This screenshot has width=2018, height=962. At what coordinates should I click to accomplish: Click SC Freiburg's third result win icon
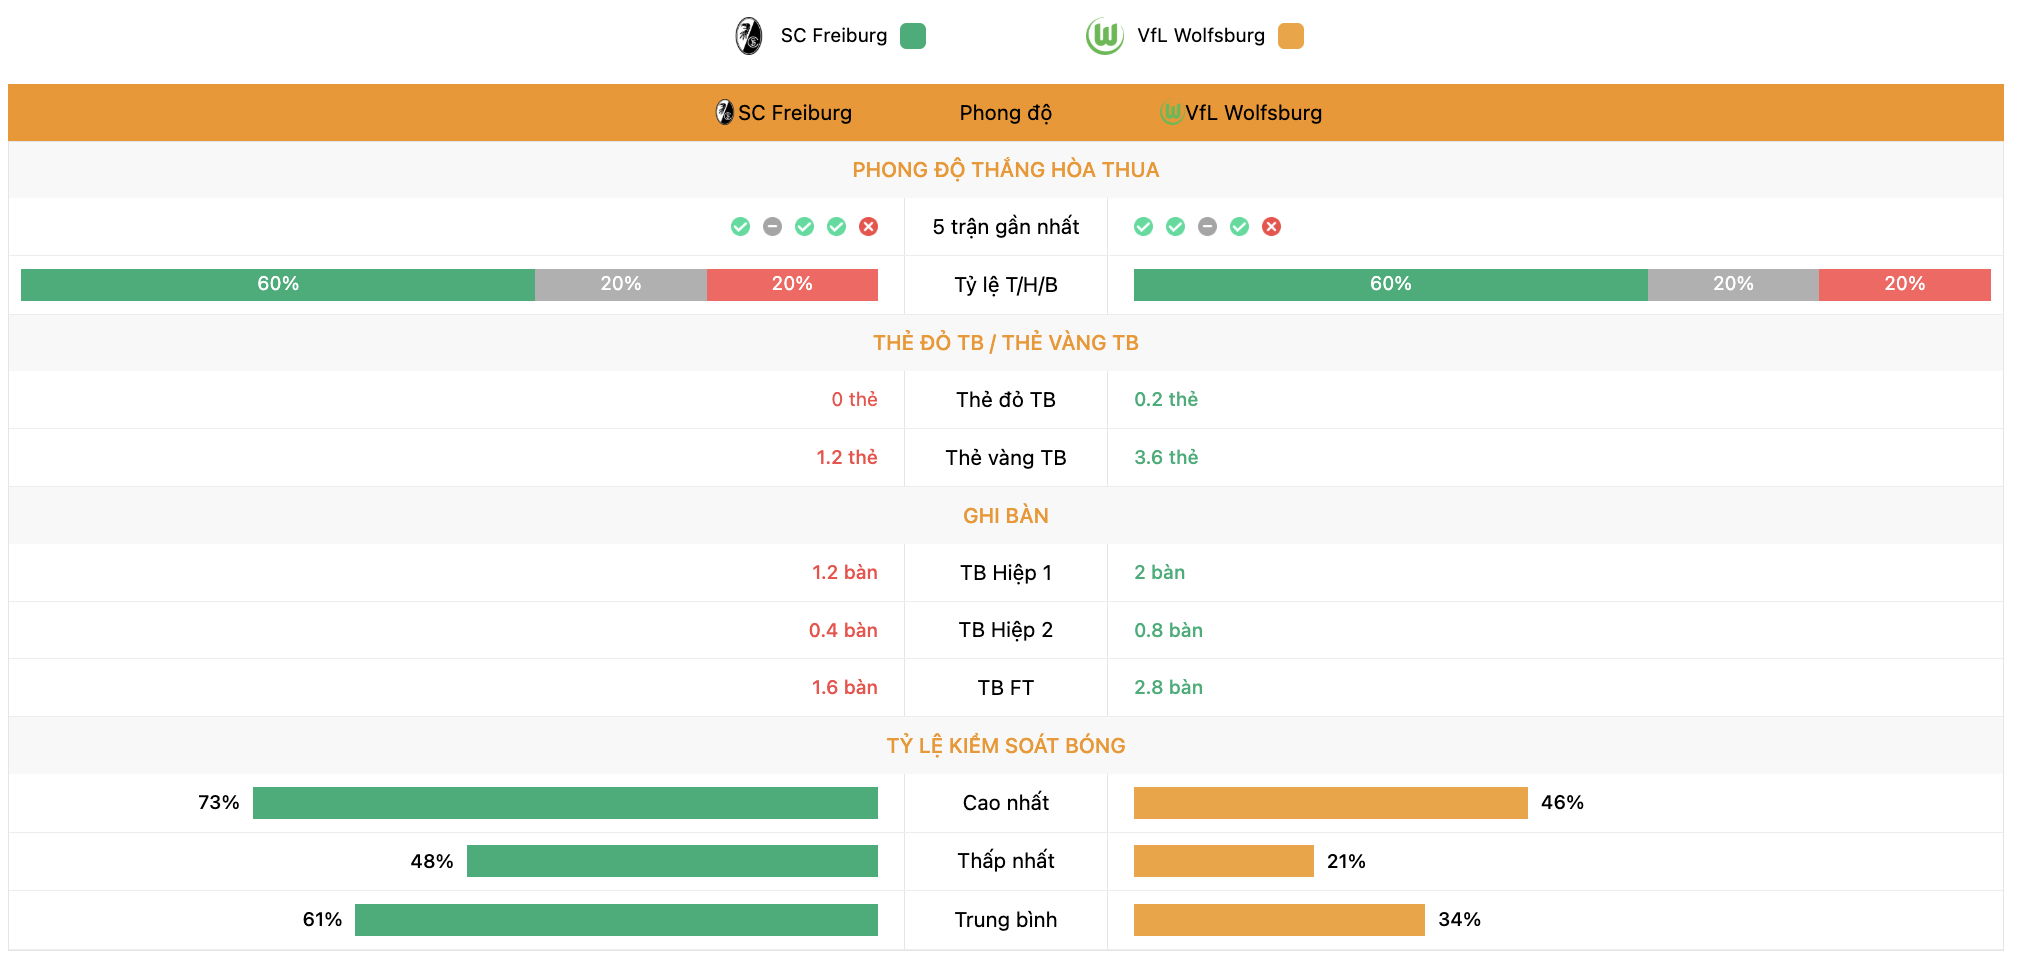[804, 227]
